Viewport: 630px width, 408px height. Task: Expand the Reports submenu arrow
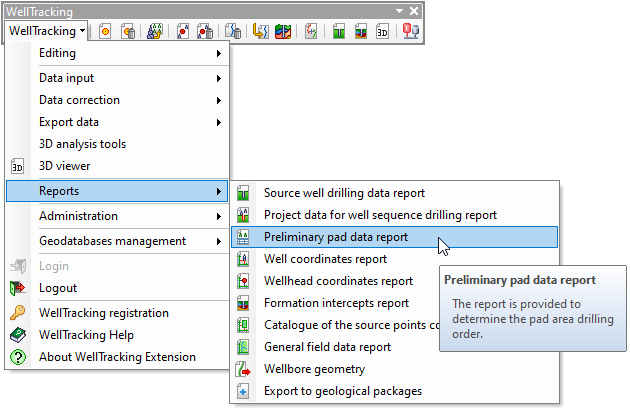pos(219,192)
